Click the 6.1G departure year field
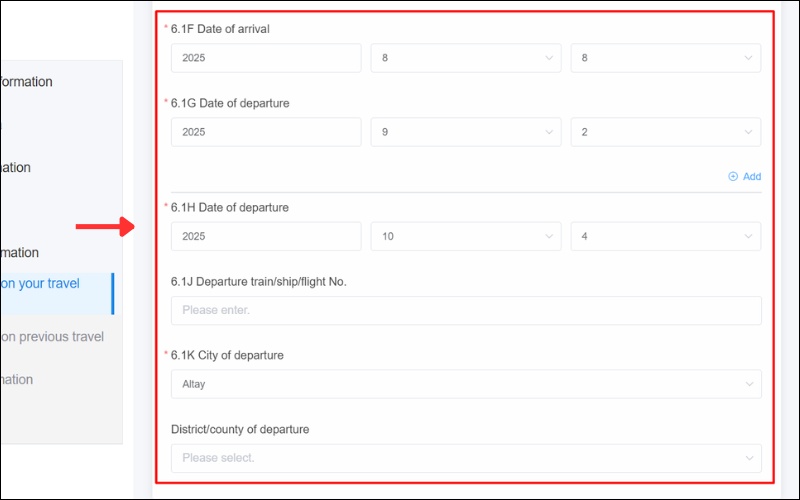Viewport: 800px width, 500px height. (265, 132)
